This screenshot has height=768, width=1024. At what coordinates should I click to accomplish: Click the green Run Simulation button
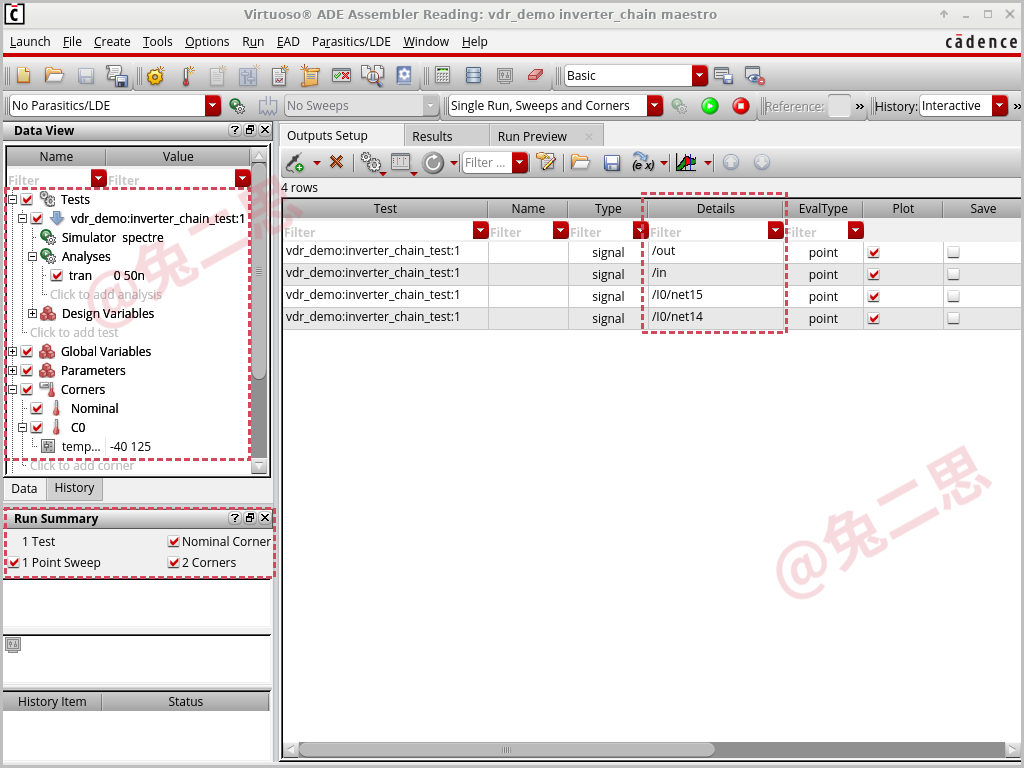[x=709, y=106]
